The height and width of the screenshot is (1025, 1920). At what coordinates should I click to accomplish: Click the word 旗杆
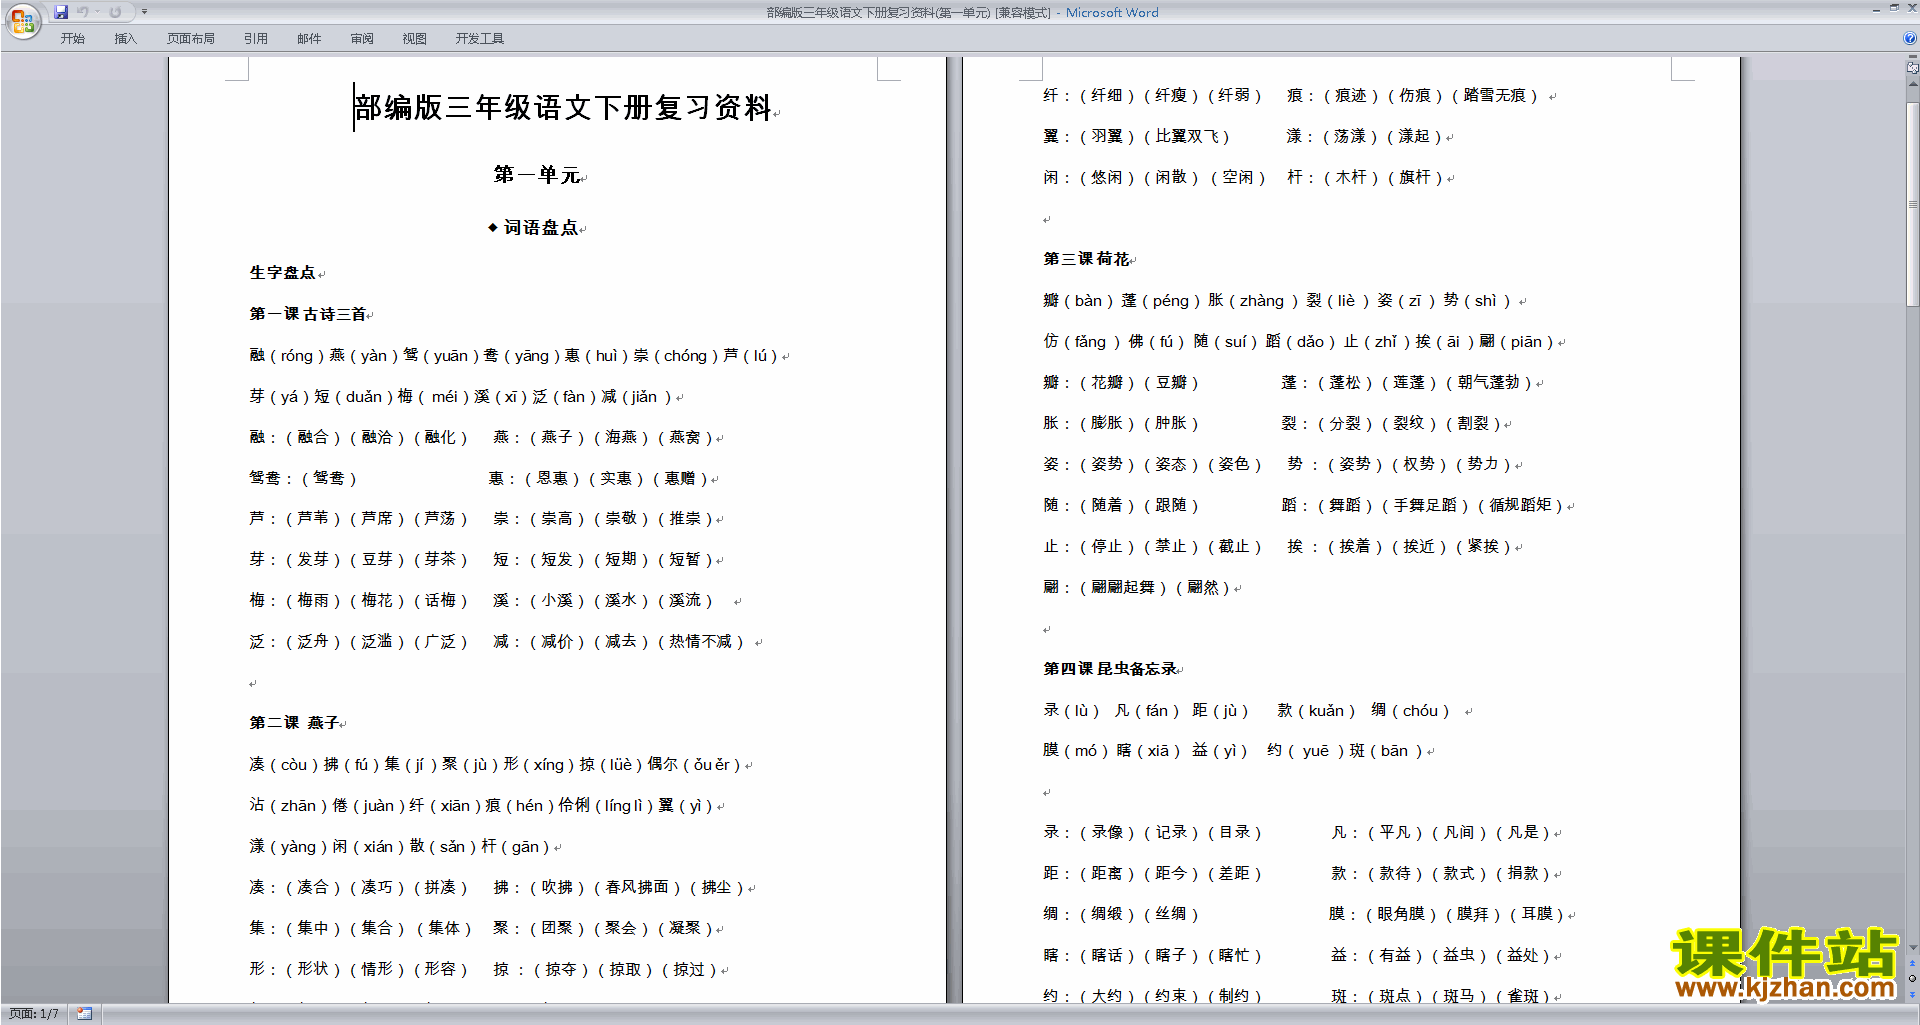tap(1414, 178)
